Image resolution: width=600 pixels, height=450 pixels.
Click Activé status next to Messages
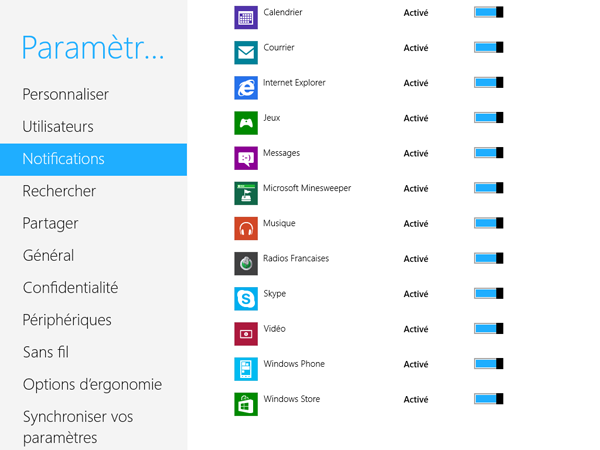tap(416, 153)
